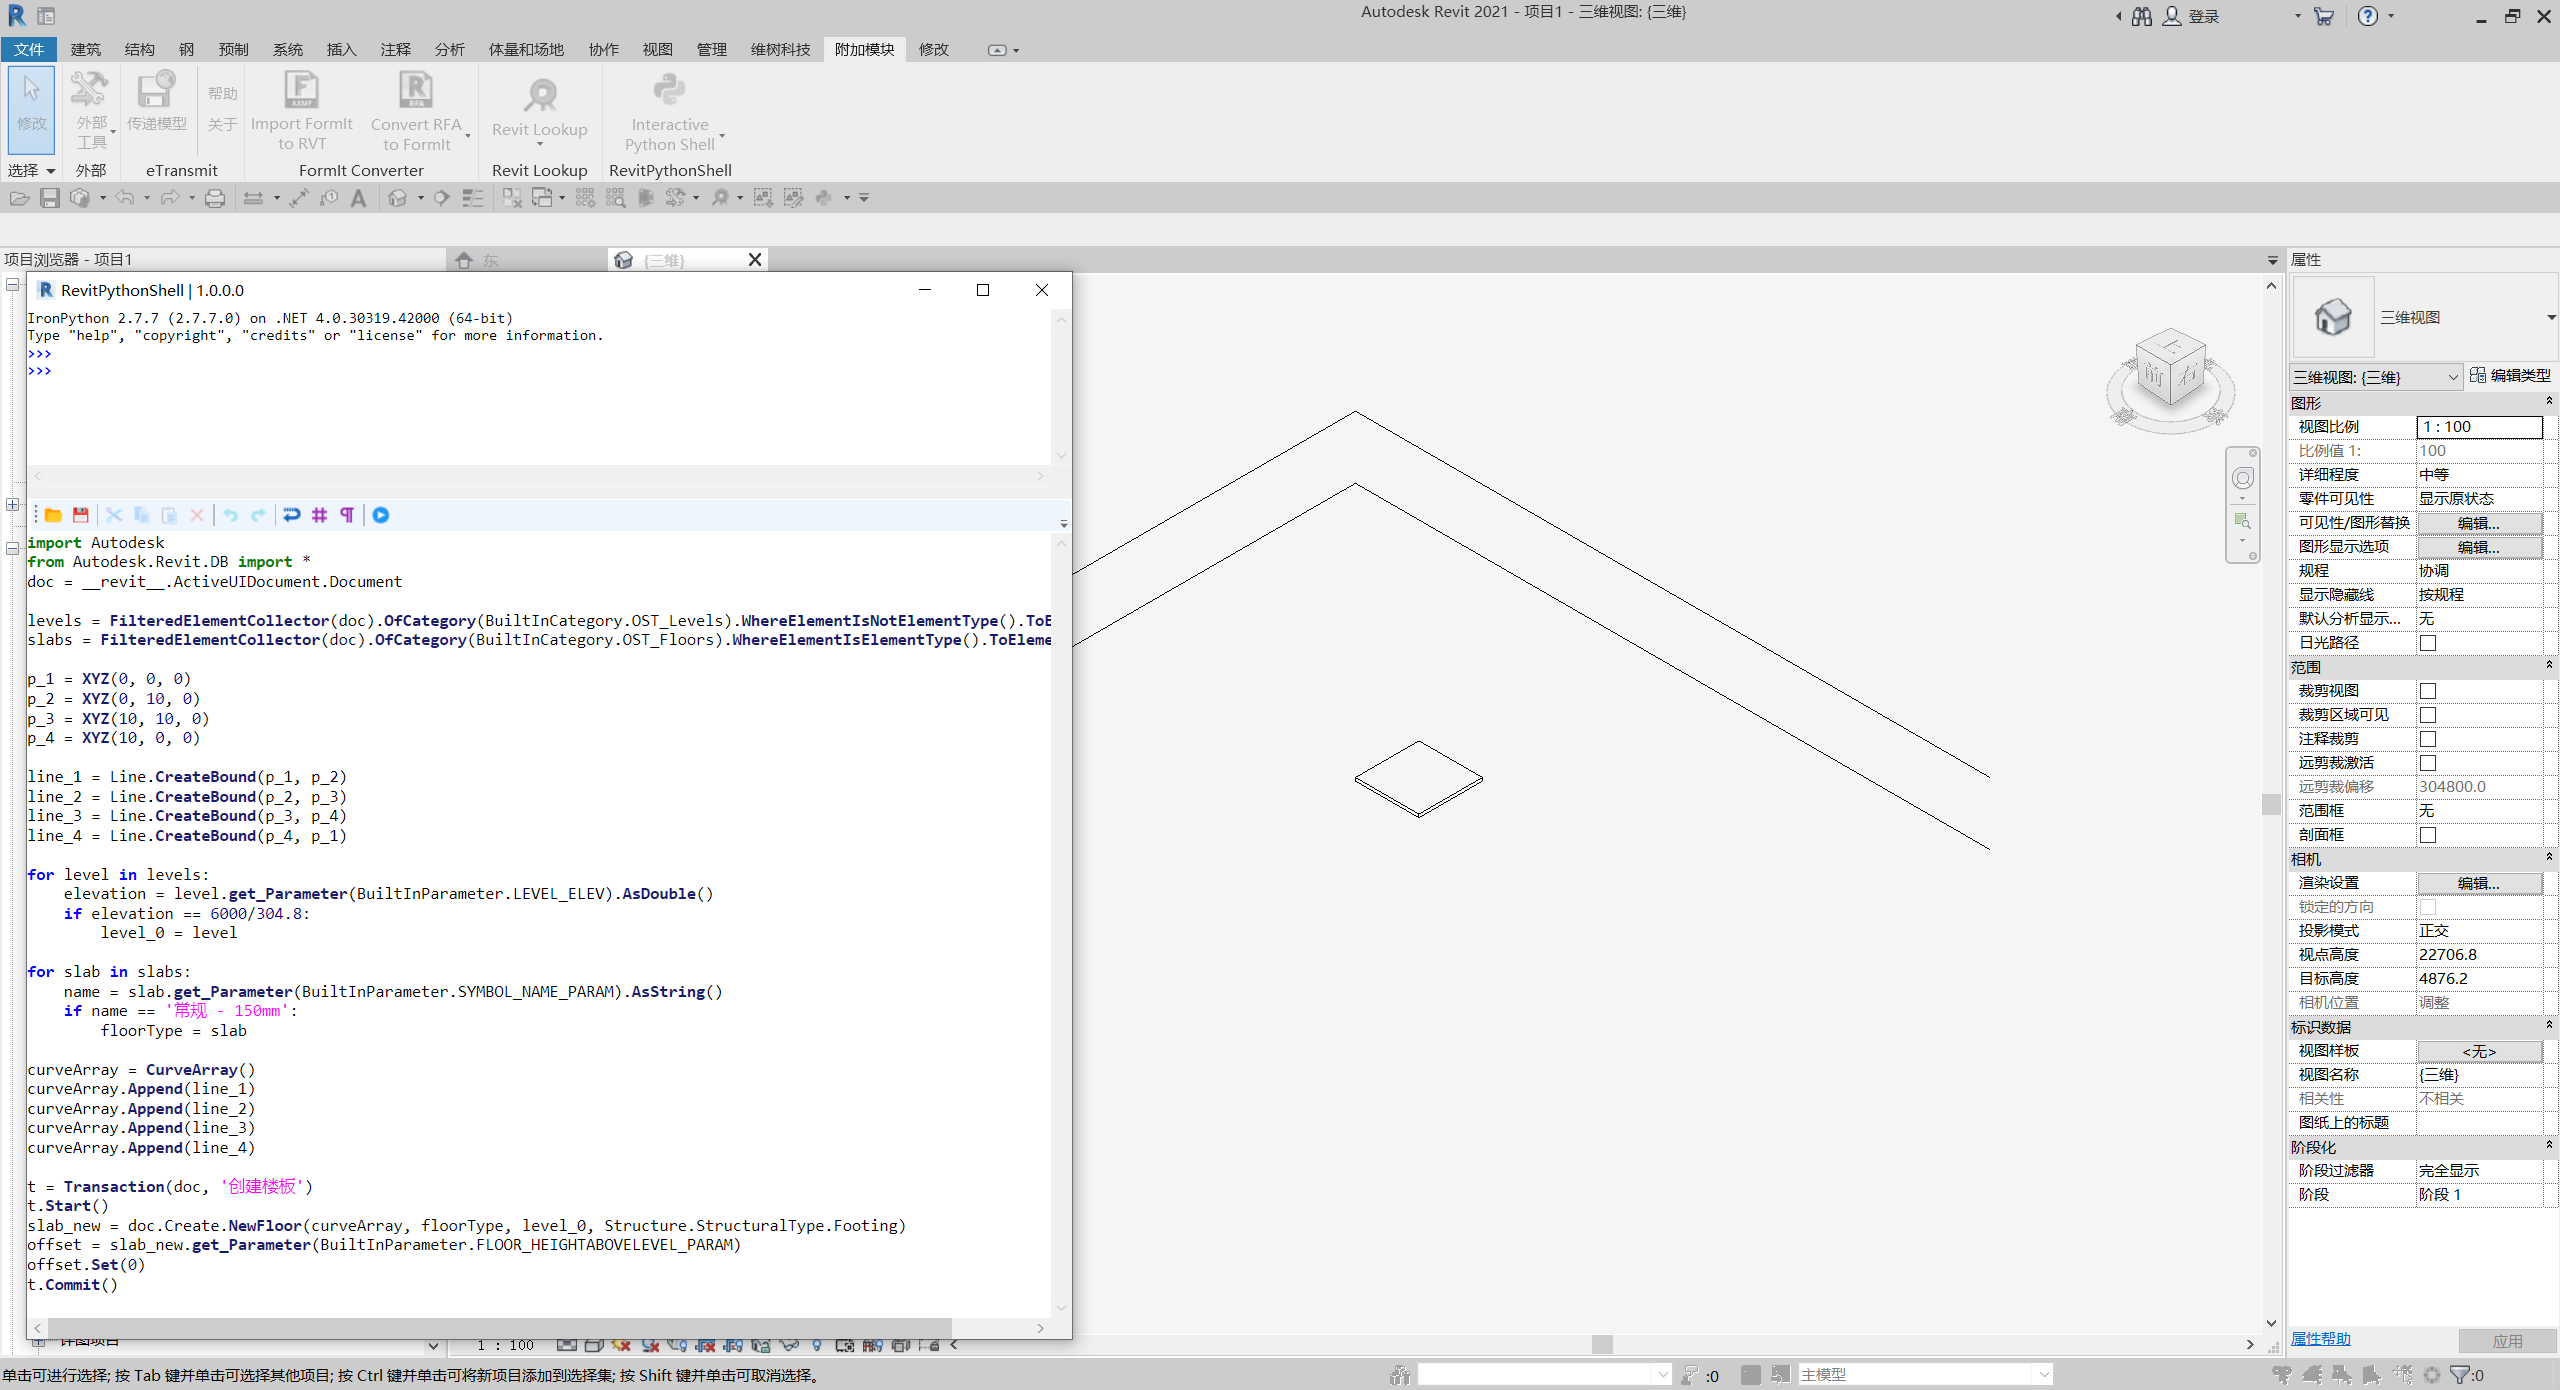The height and width of the screenshot is (1390, 2560).
Task: Open the 视图 ribbon tab
Action: (x=657, y=49)
